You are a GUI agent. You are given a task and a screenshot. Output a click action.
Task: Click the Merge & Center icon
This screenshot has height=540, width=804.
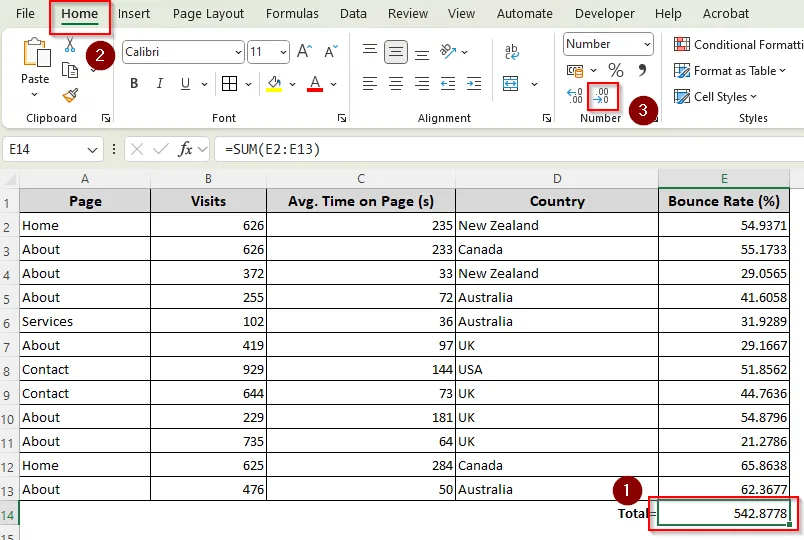(511, 84)
